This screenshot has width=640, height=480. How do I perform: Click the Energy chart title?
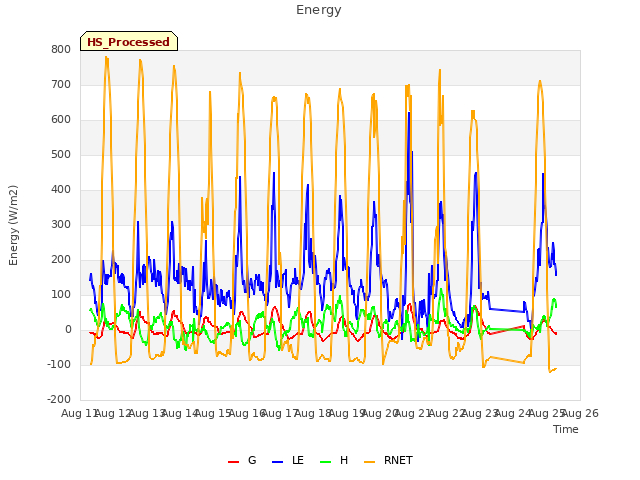click(x=319, y=10)
